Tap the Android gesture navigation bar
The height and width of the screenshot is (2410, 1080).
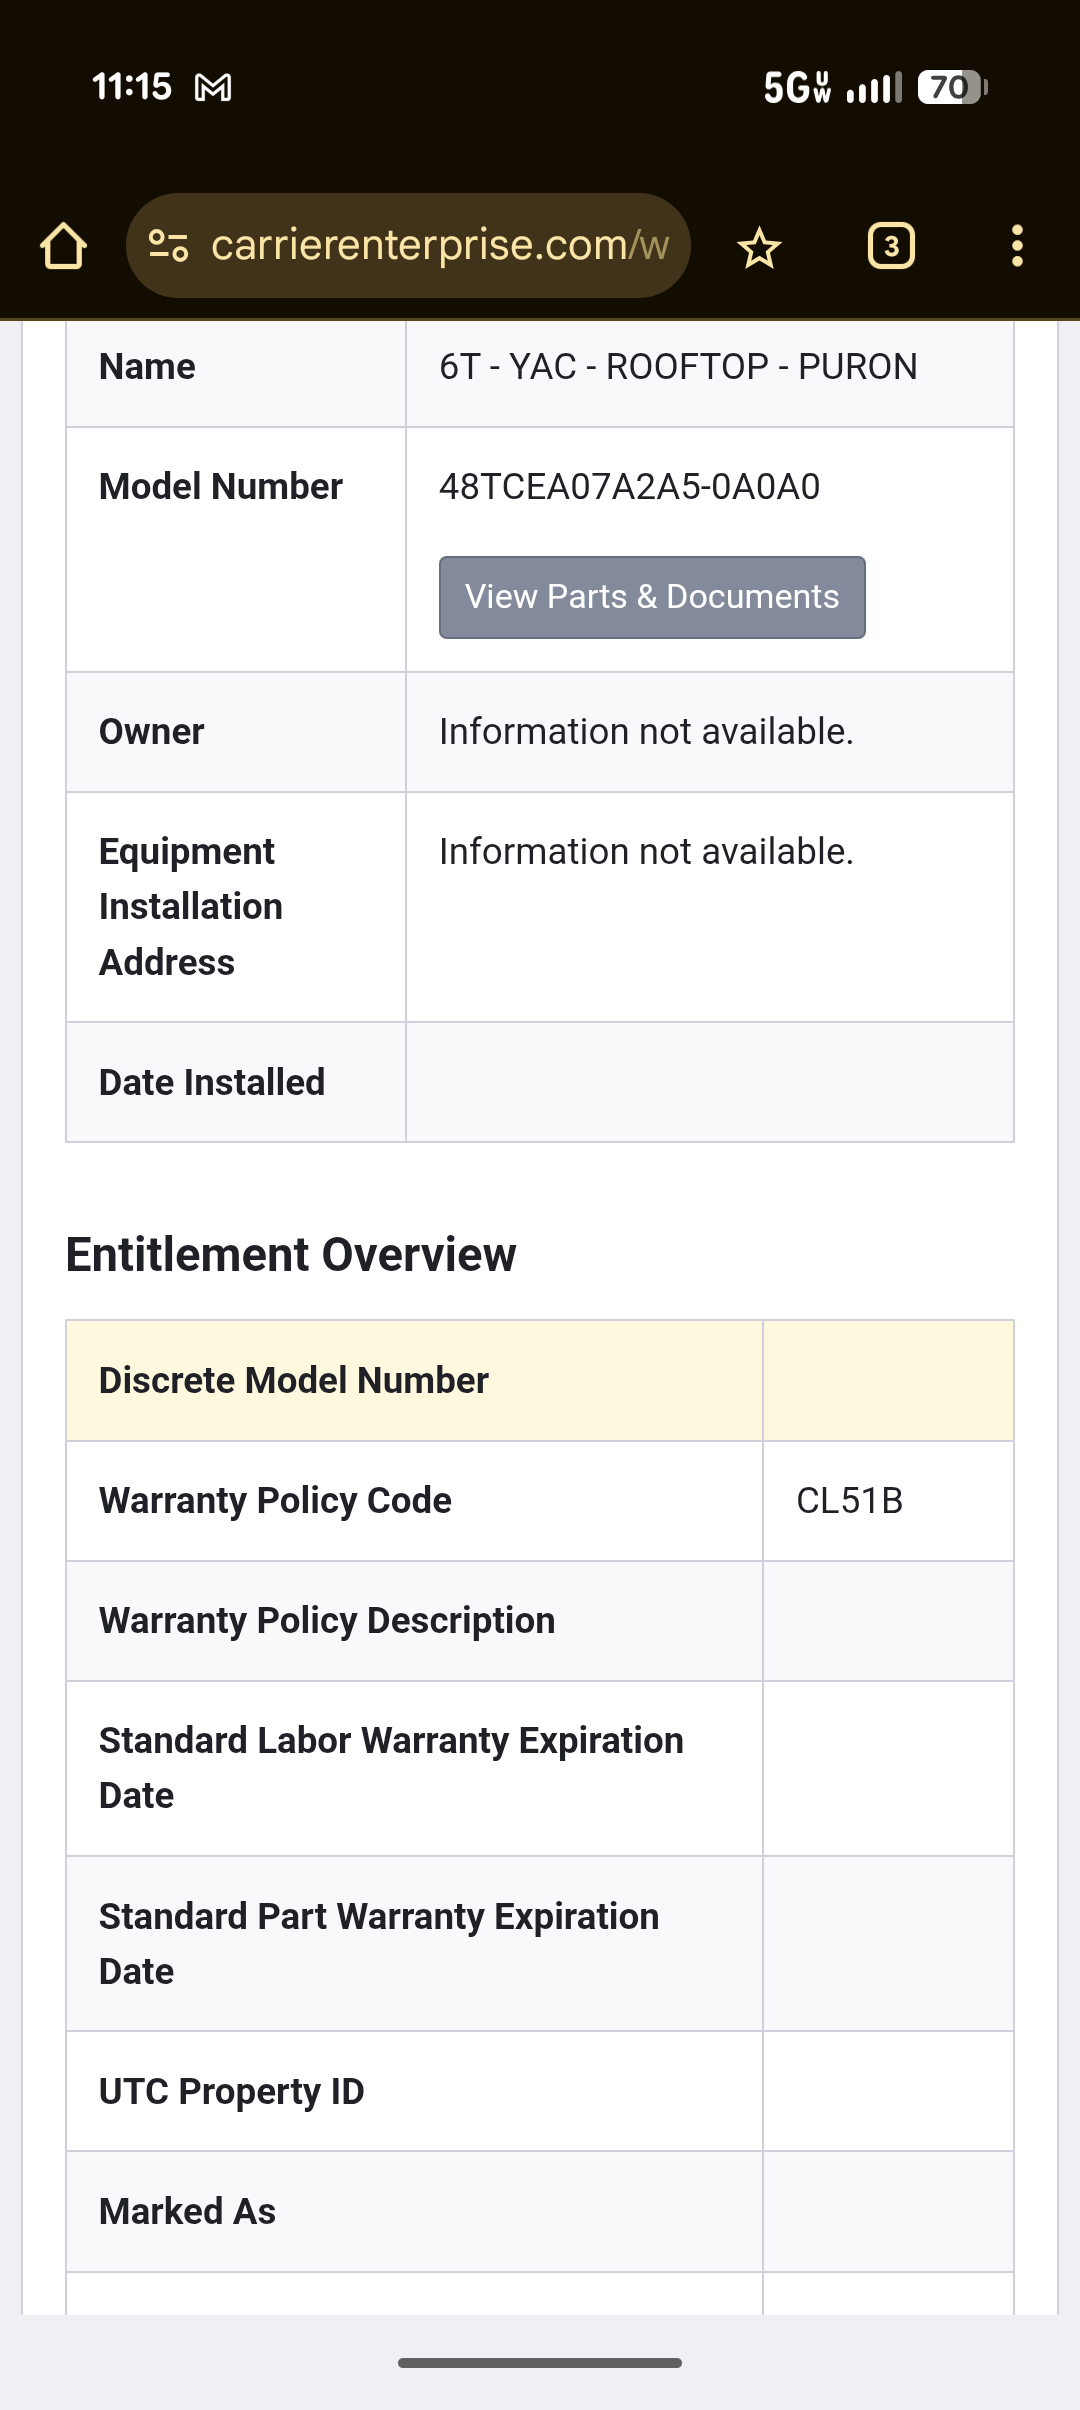click(540, 2362)
